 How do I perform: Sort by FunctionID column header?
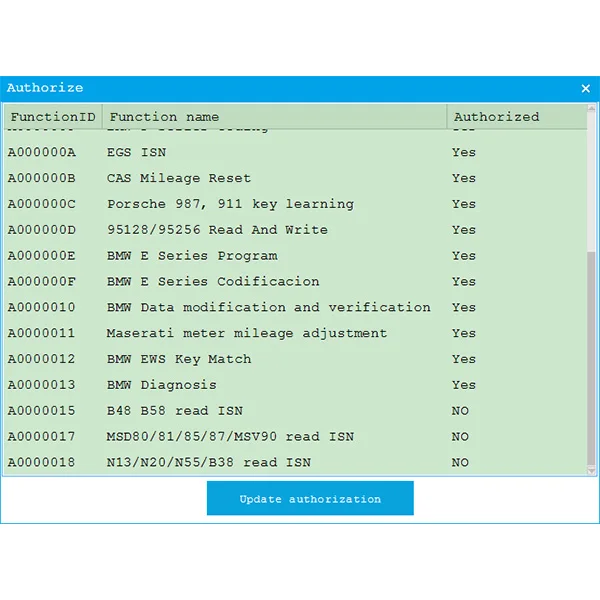53,117
